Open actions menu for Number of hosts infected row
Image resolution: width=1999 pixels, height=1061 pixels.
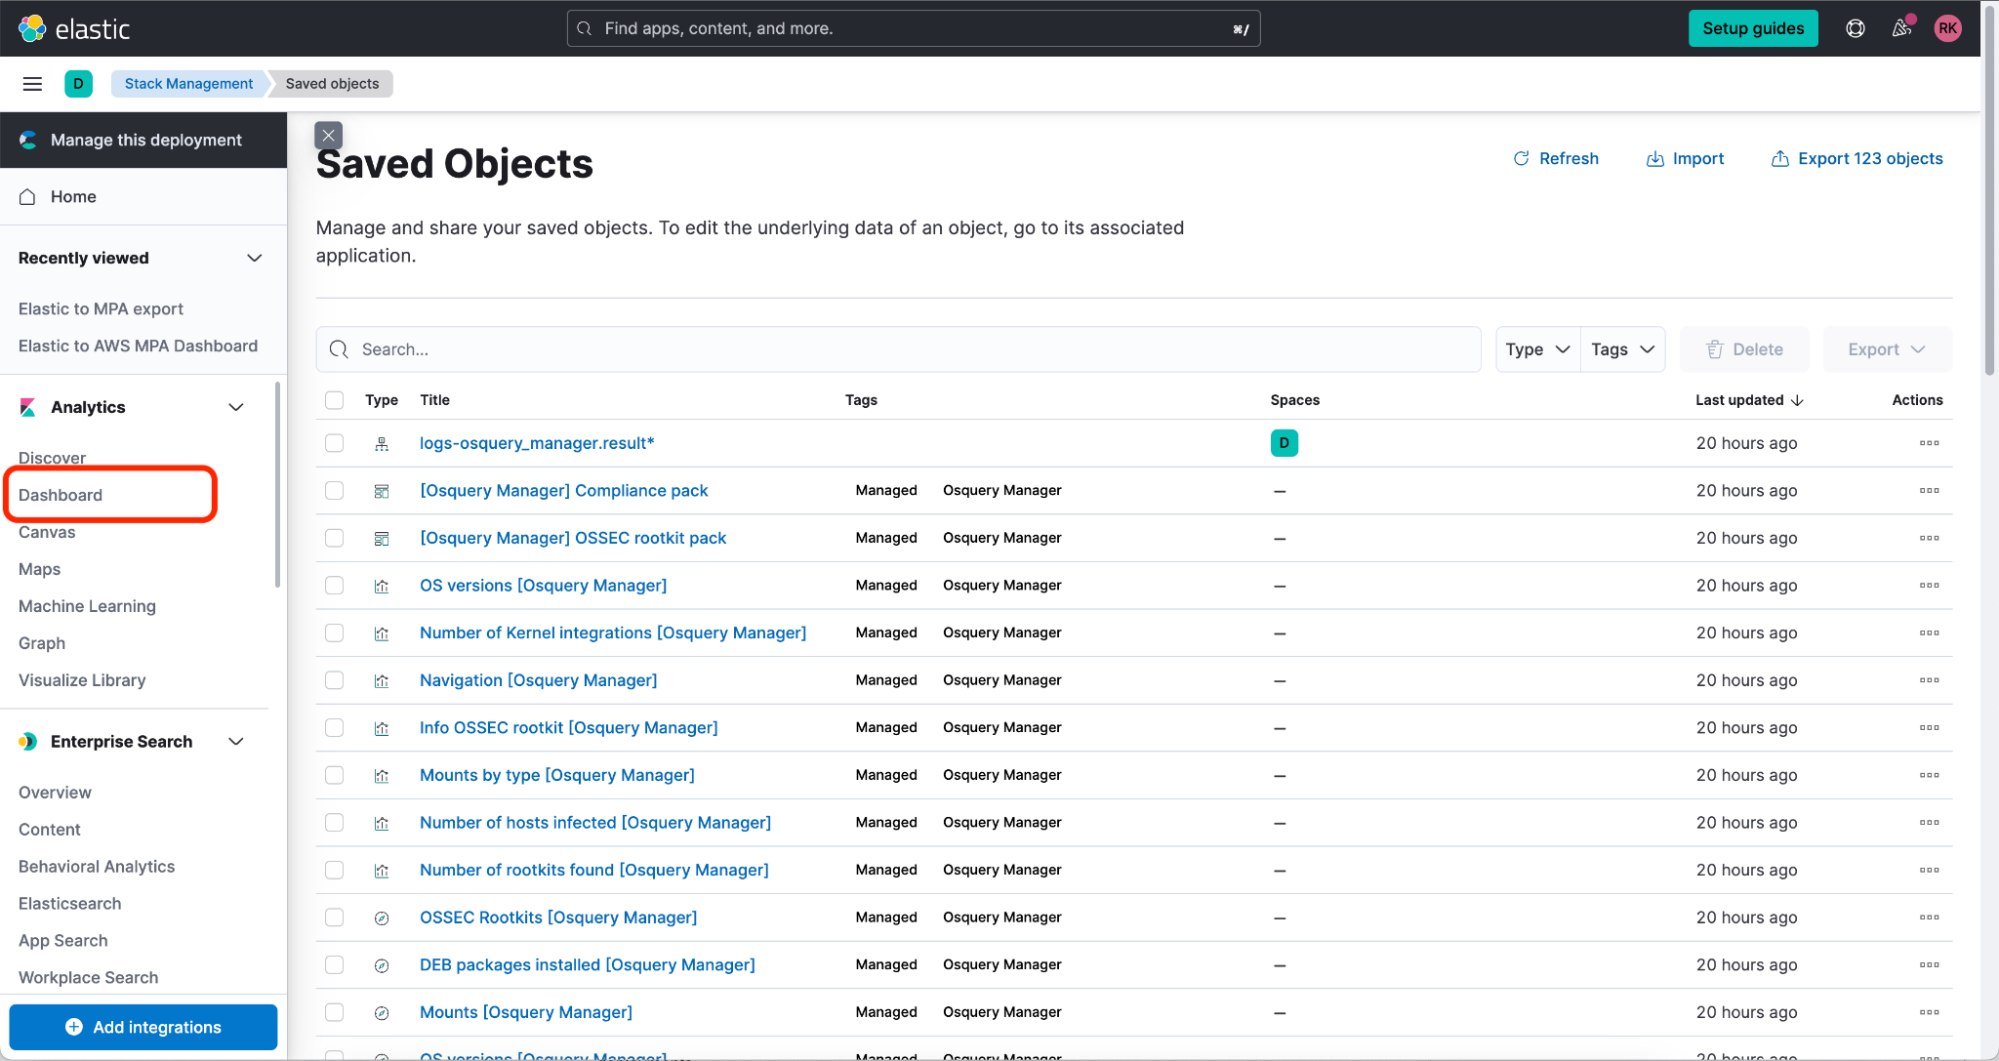tap(1929, 823)
